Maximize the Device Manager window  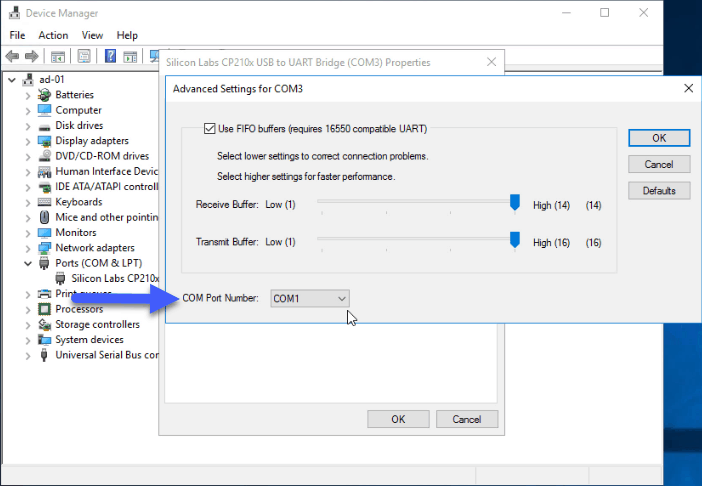tap(604, 13)
